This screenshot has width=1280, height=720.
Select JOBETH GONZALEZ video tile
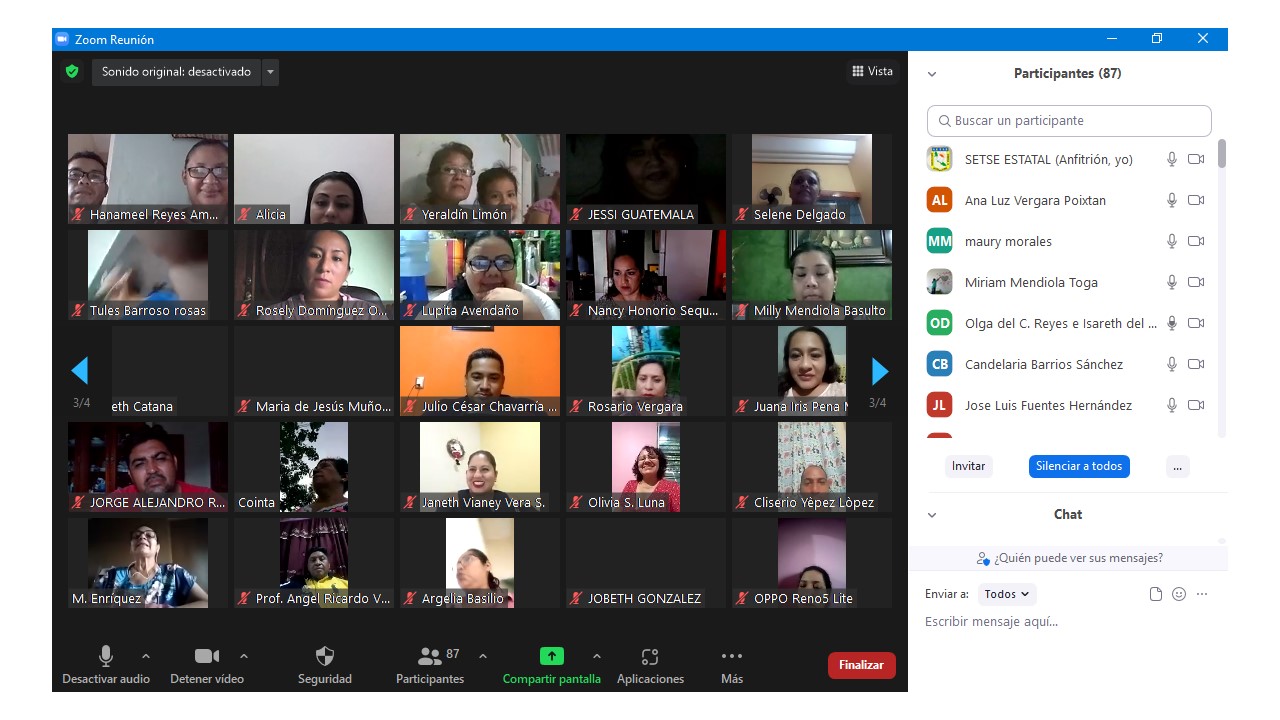point(646,563)
